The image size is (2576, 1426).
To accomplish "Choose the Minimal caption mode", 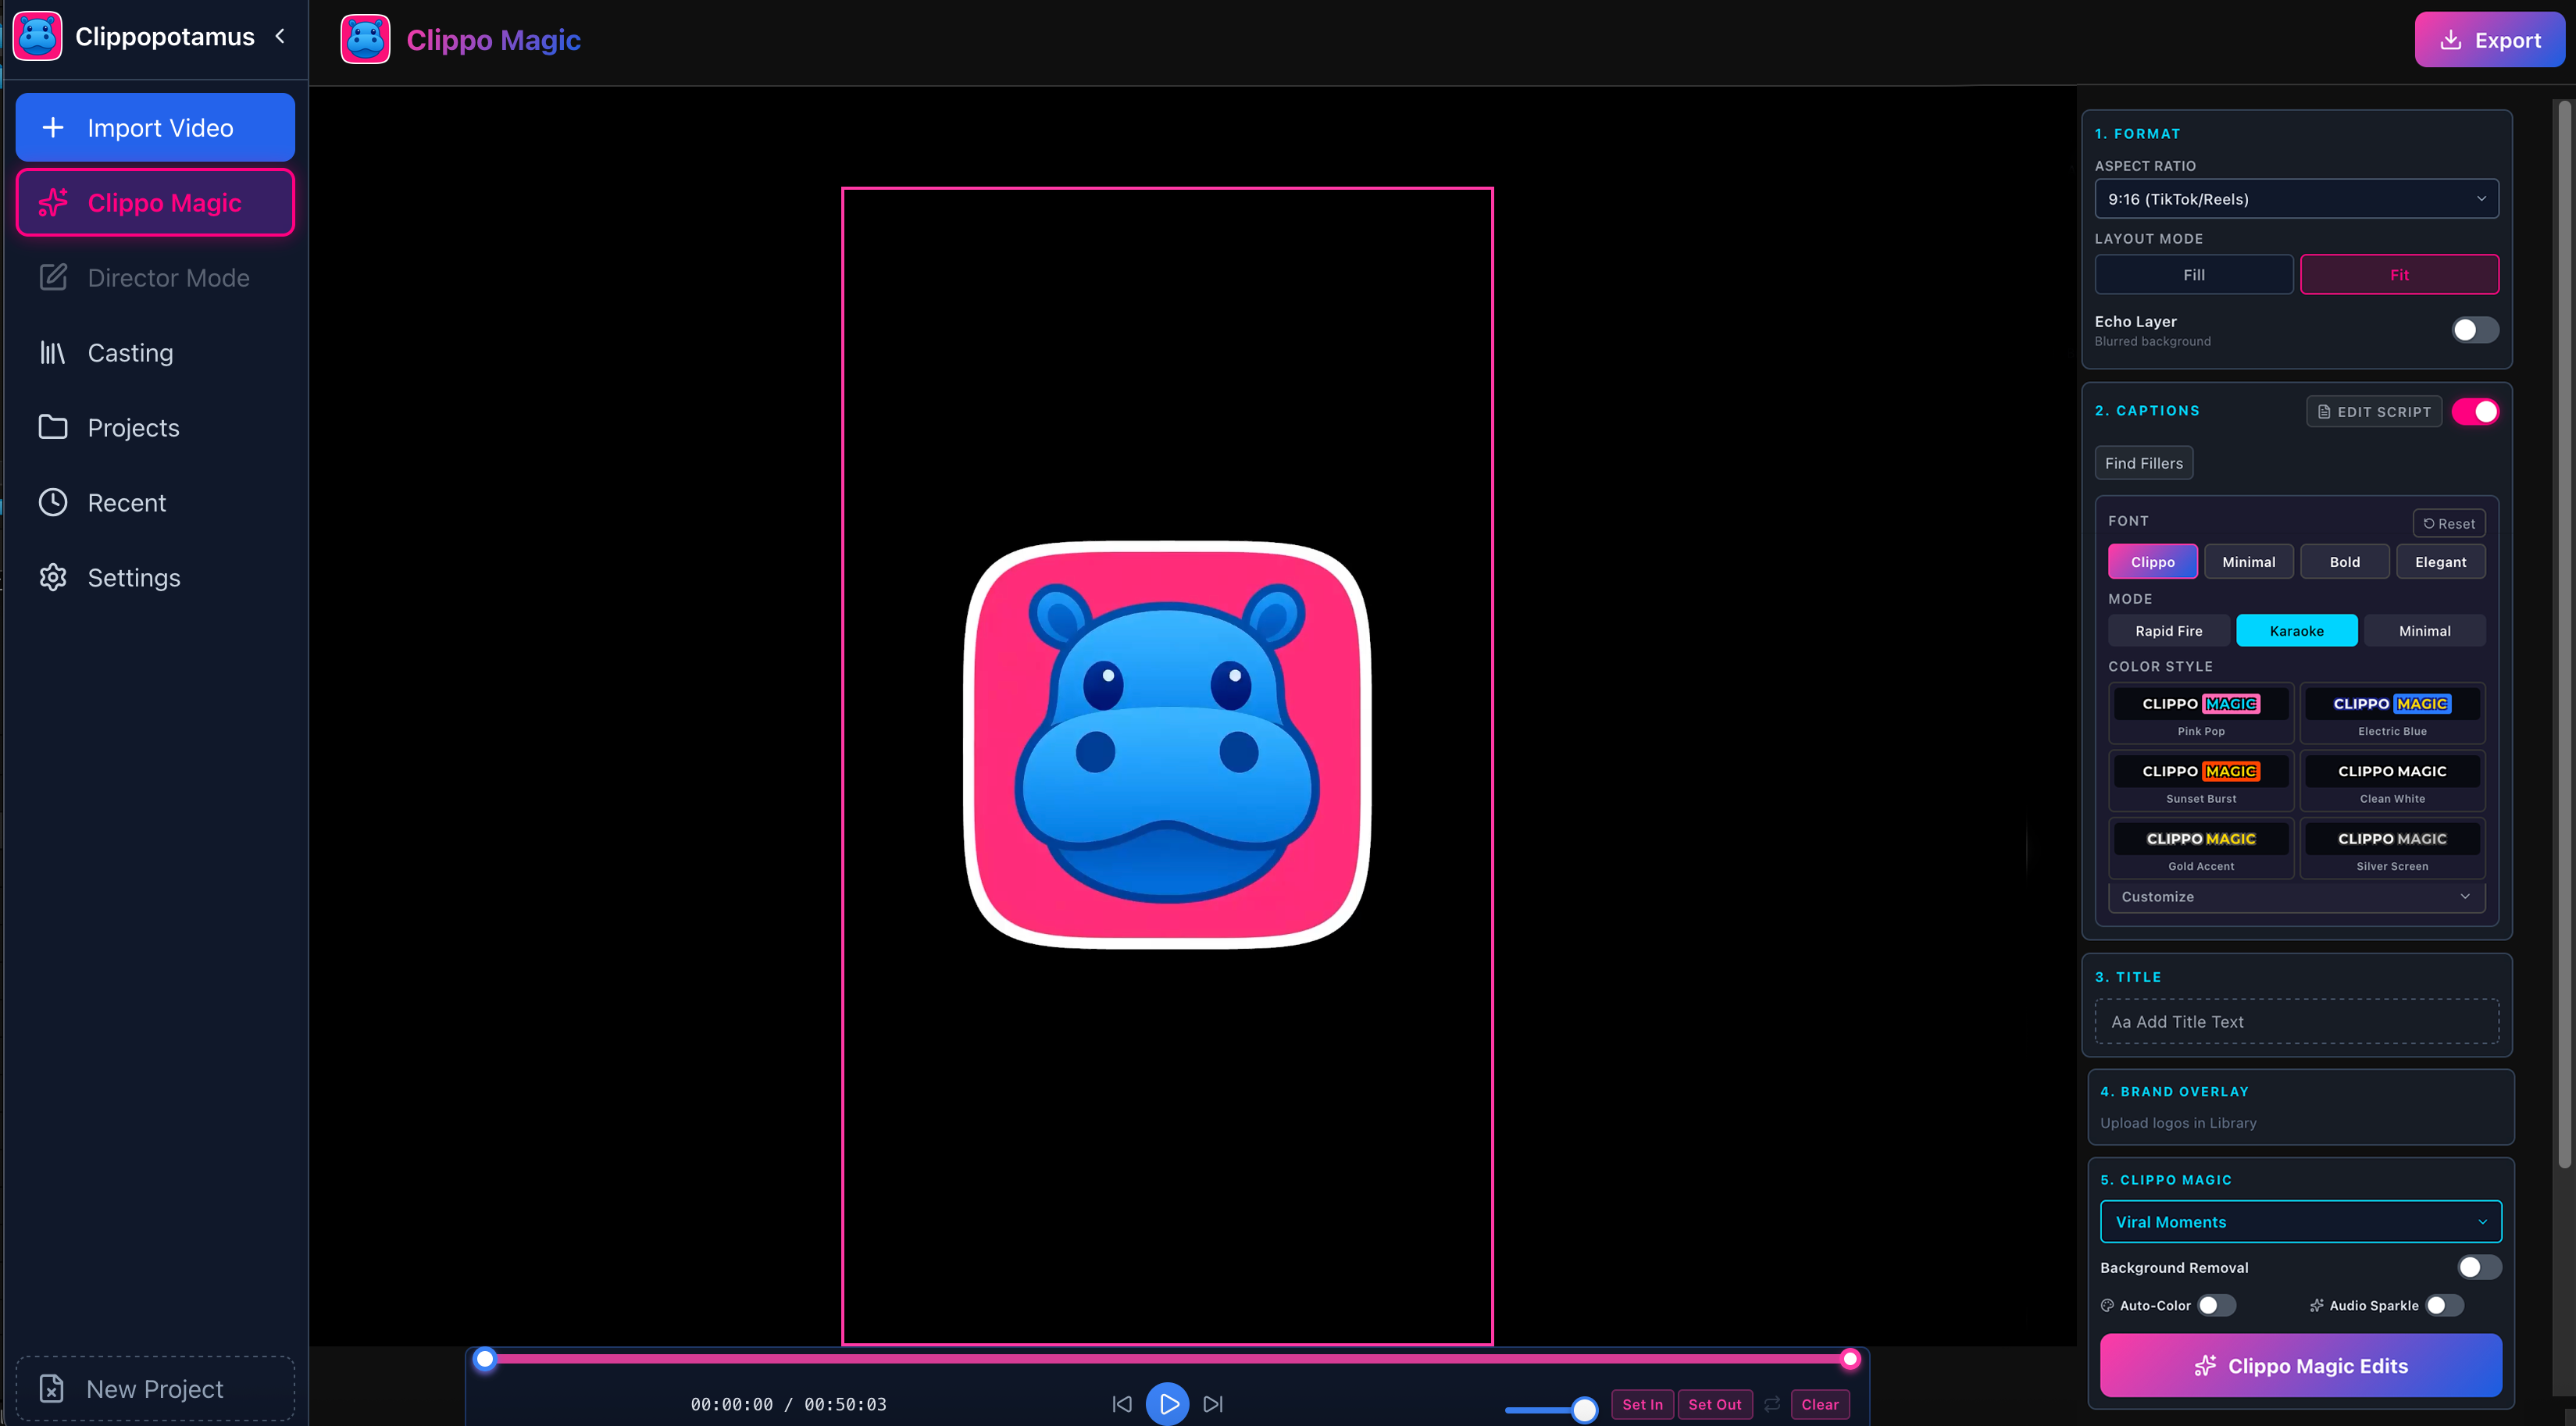I will pyautogui.click(x=2425, y=630).
